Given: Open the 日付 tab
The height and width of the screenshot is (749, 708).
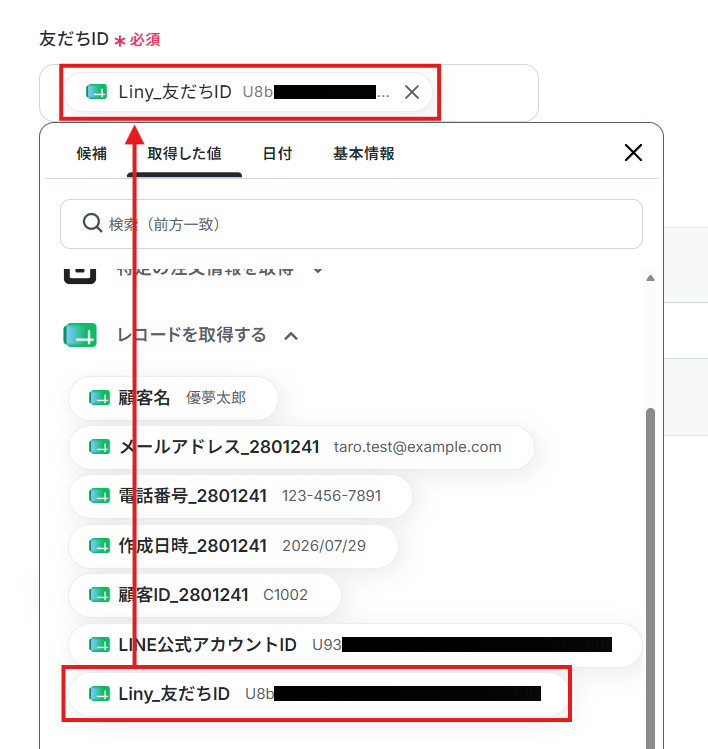Looking at the screenshot, I should (x=278, y=154).
